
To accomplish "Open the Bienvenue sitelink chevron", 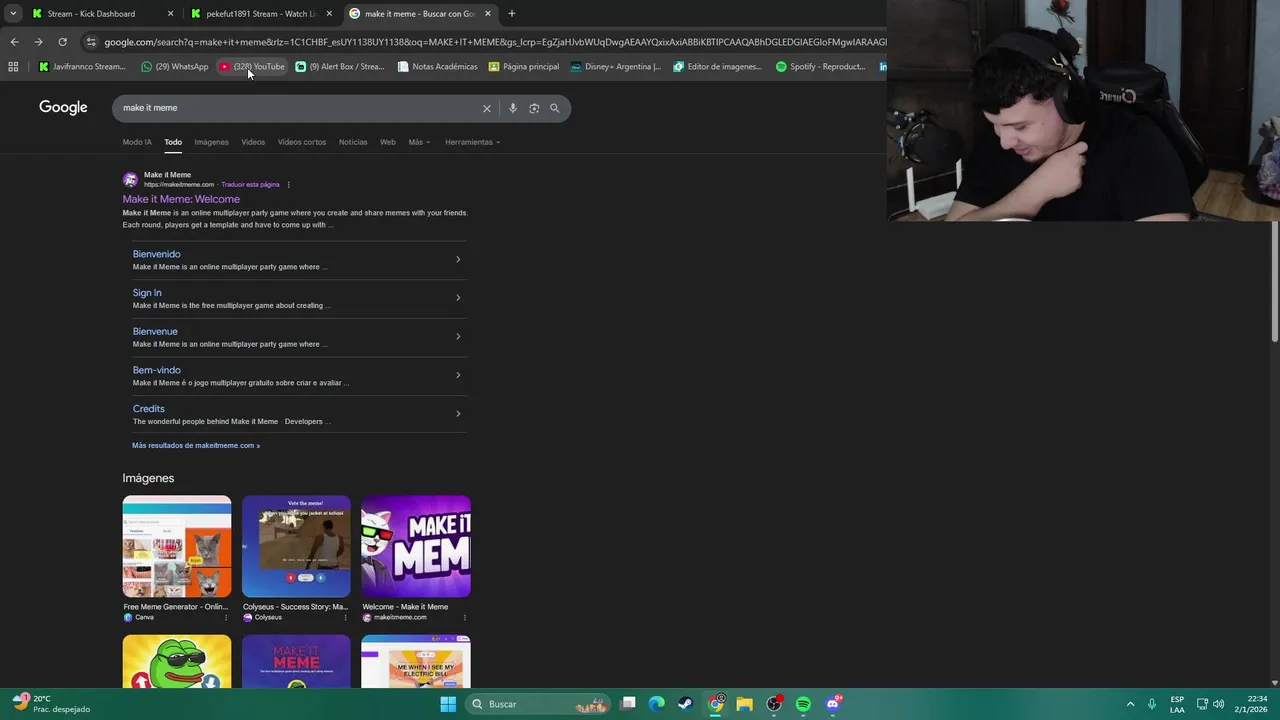I will point(458,337).
